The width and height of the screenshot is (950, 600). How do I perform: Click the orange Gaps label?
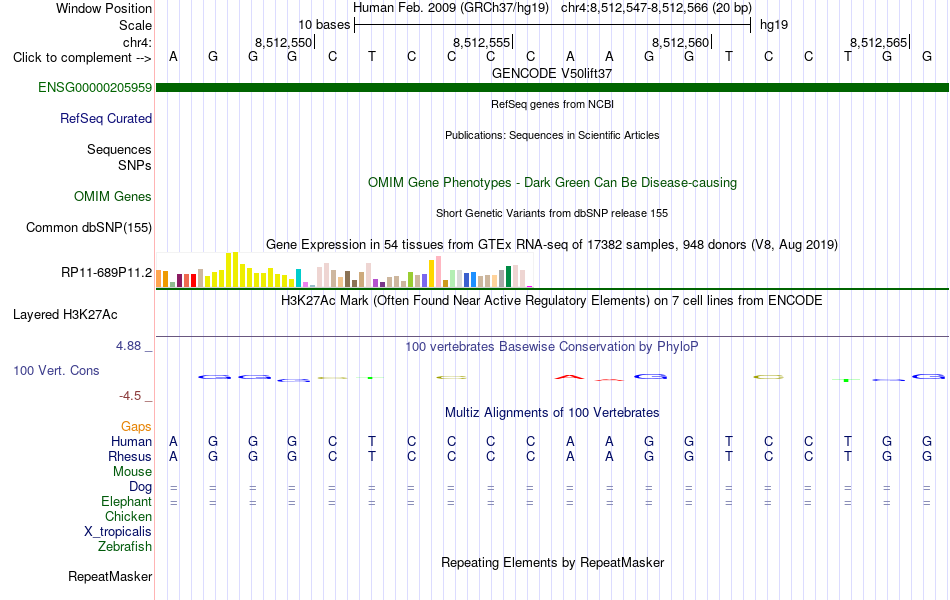pos(136,427)
